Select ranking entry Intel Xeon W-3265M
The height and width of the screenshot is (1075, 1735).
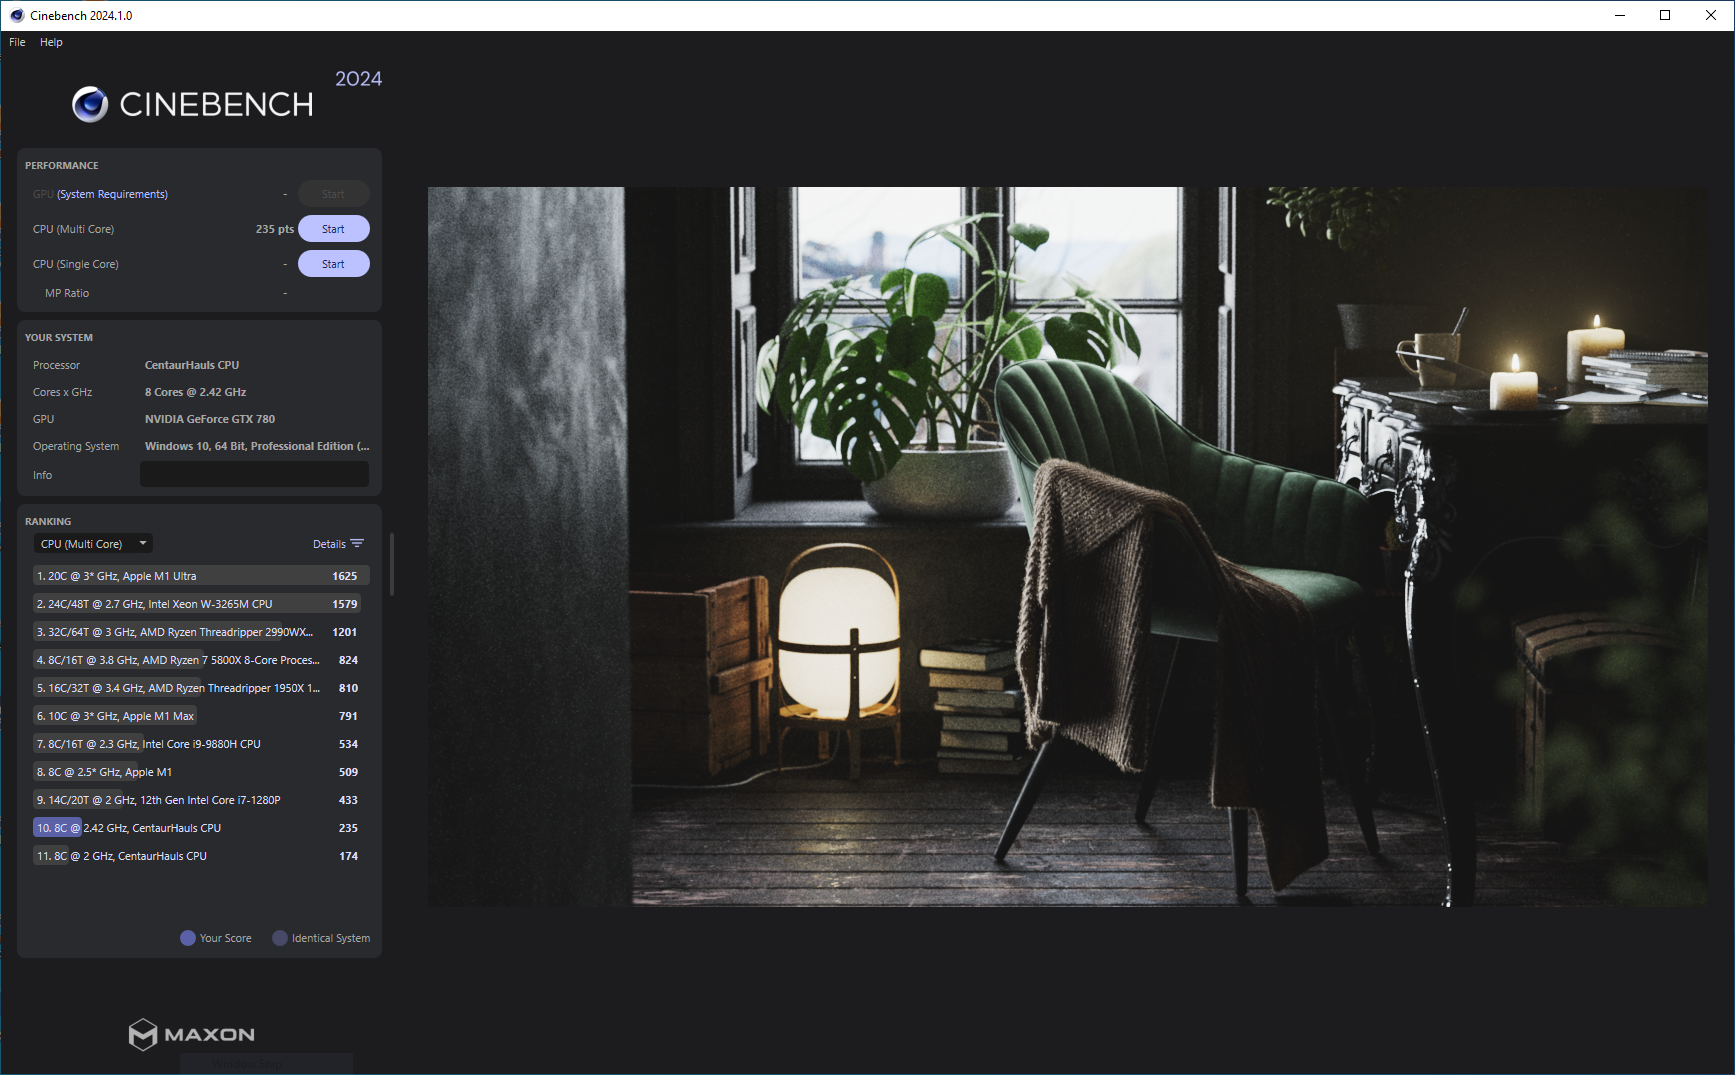201,604
